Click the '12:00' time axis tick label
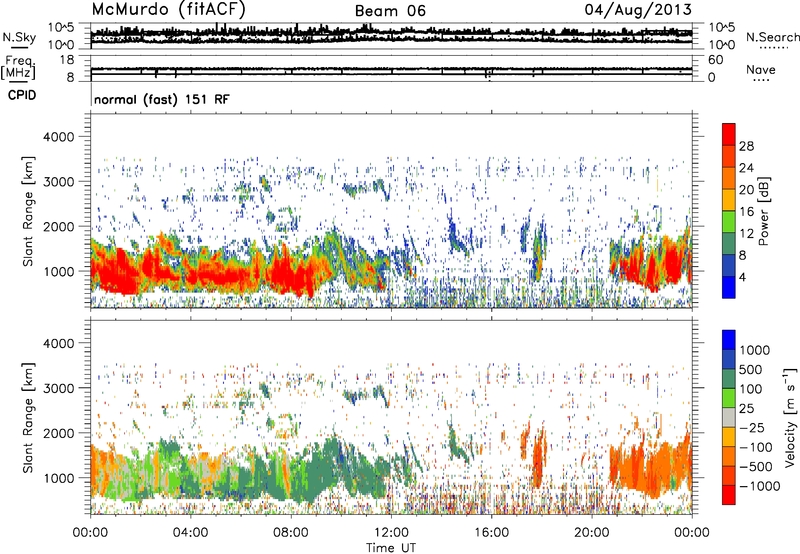This screenshot has width=800, height=554. point(391,533)
